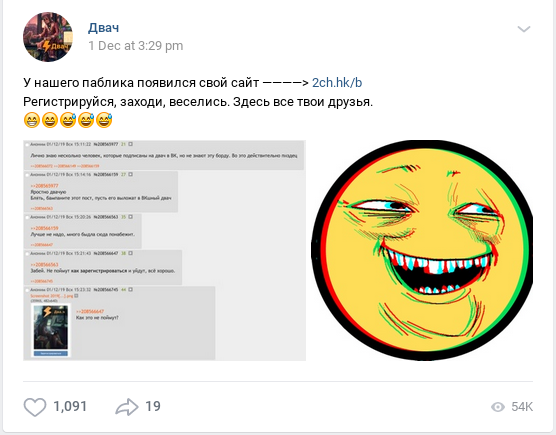The height and width of the screenshot is (435, 556).
Task: Click the last sweat-smile emoji
Action: tap(104, 120)
